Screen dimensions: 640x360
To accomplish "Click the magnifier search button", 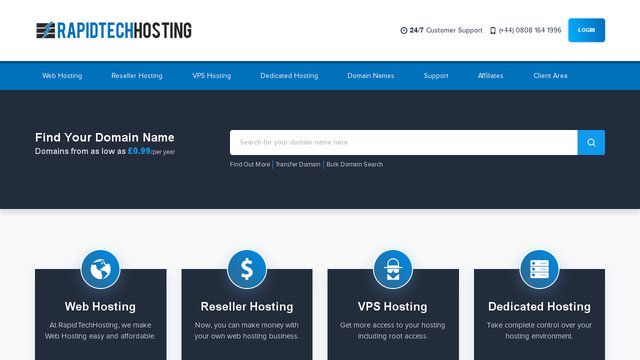I will (x=591, y=142).
